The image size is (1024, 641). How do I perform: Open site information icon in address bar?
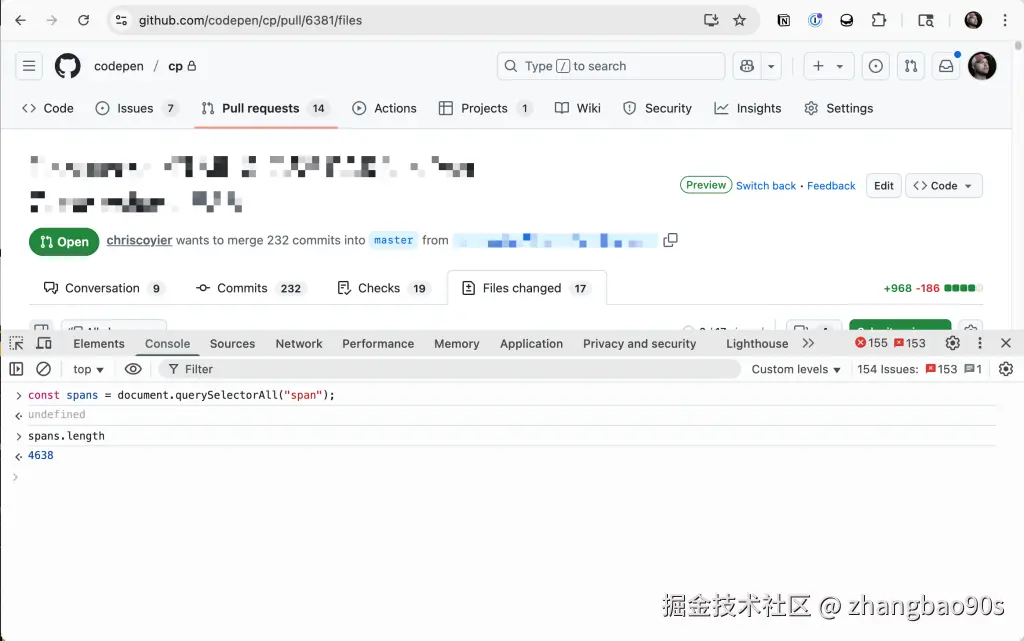(121, 20)
